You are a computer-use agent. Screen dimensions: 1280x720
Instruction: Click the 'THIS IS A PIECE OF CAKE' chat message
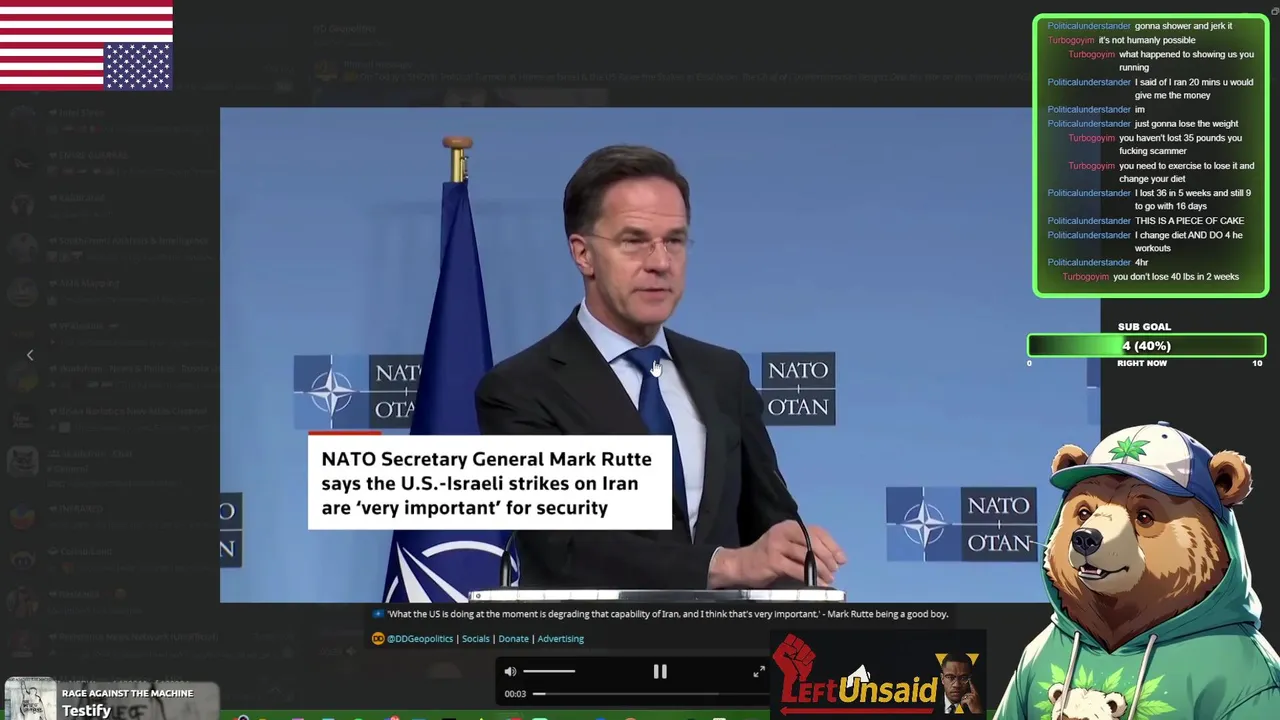click(x=1189, y=221)
